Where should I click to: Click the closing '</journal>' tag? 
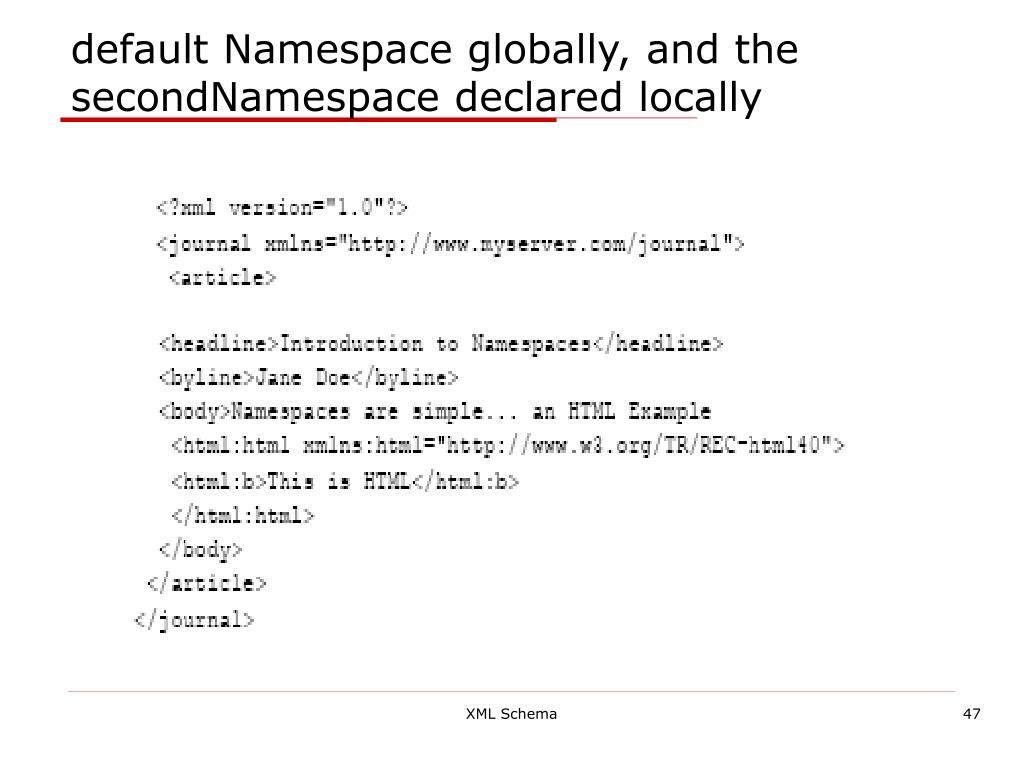(x=194, y=620)
